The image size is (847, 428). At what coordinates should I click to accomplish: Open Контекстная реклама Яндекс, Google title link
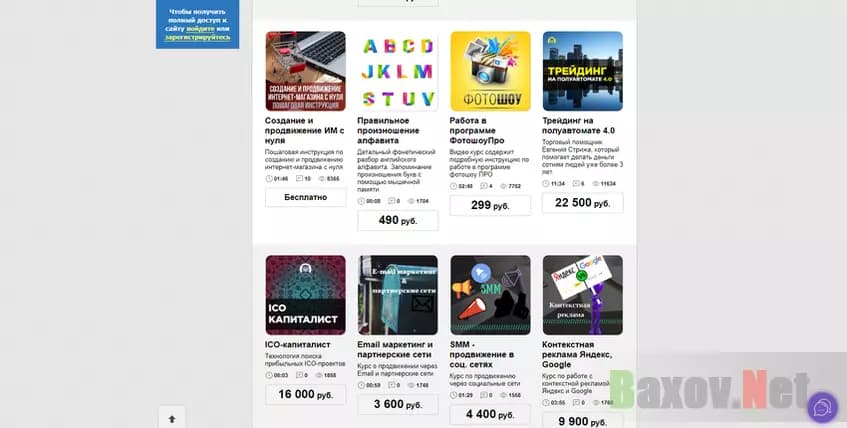(577, 355)
